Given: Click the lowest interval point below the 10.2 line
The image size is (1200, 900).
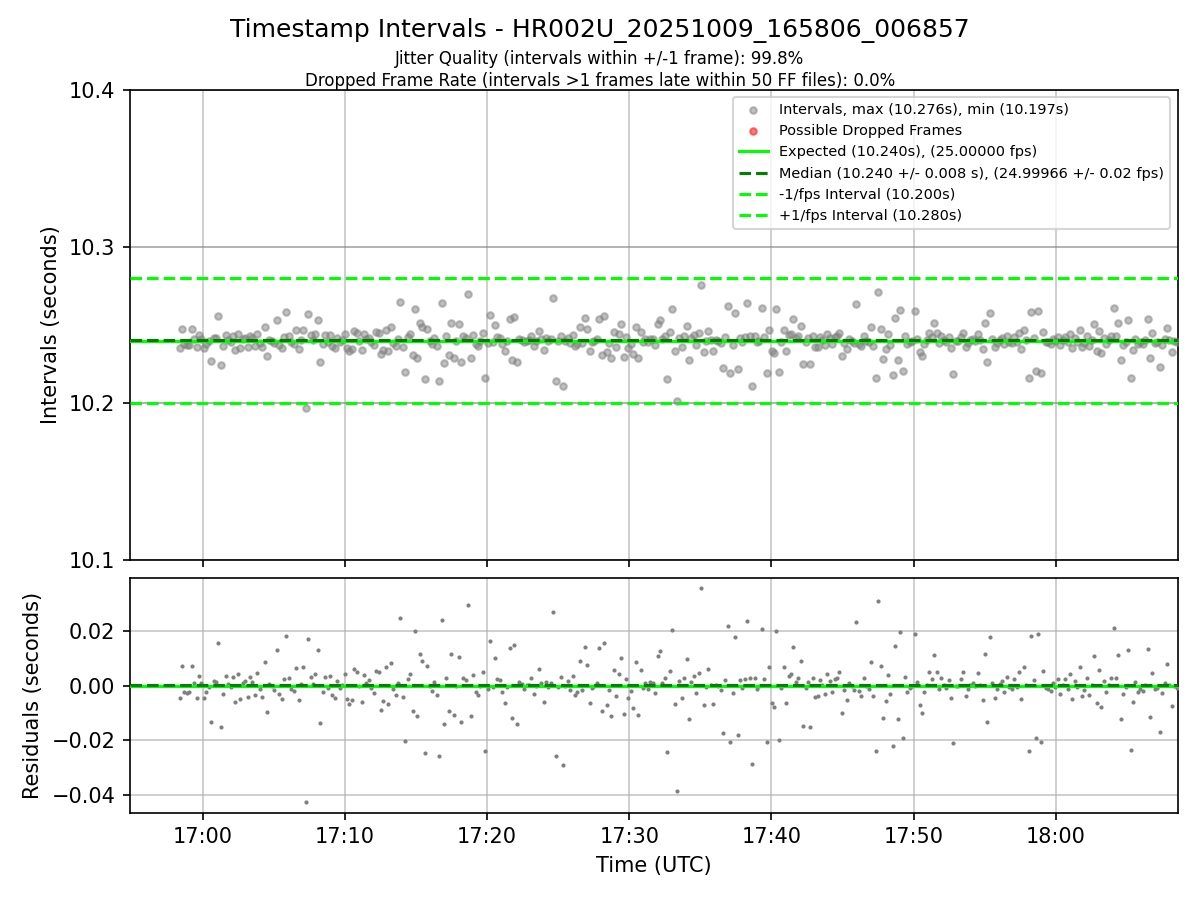Looking at the screenshot, I should click(x=306, y=408).
